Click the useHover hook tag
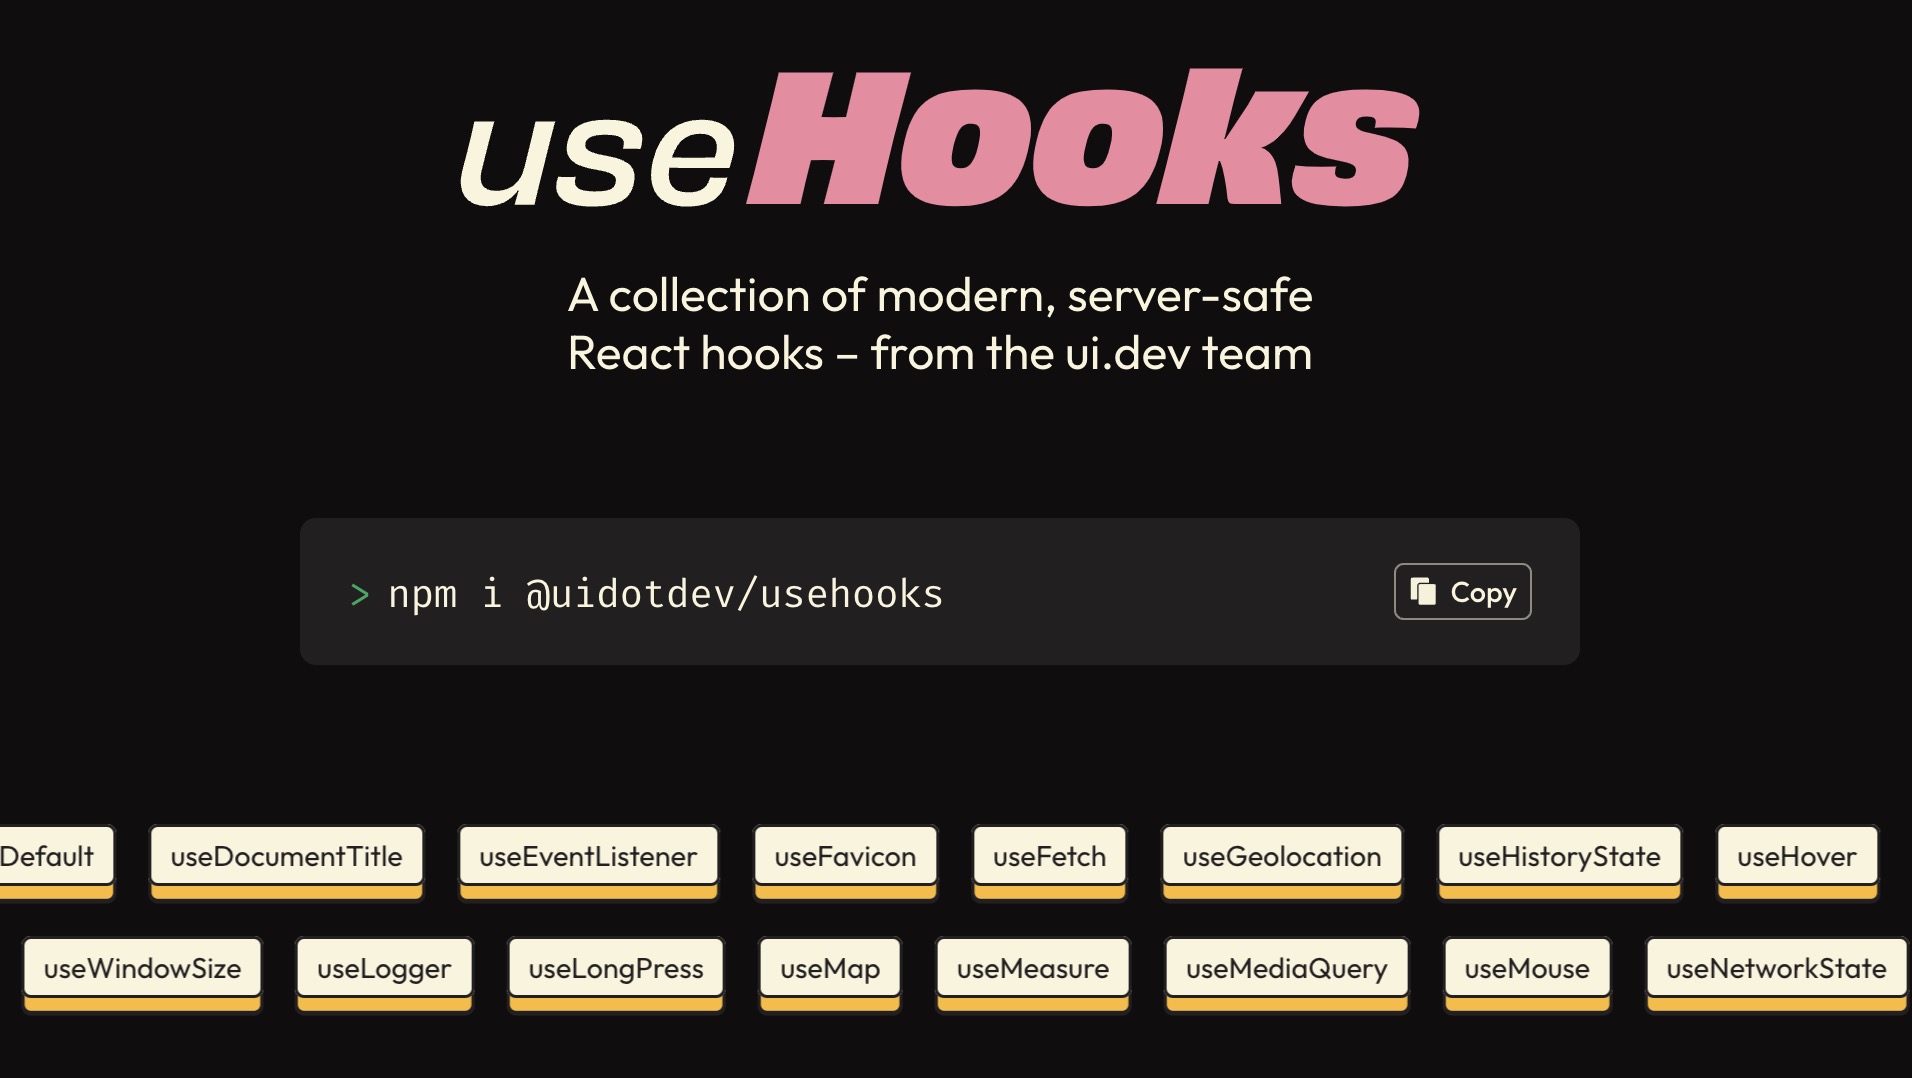1912x1078 pixels. (1797, 857)
